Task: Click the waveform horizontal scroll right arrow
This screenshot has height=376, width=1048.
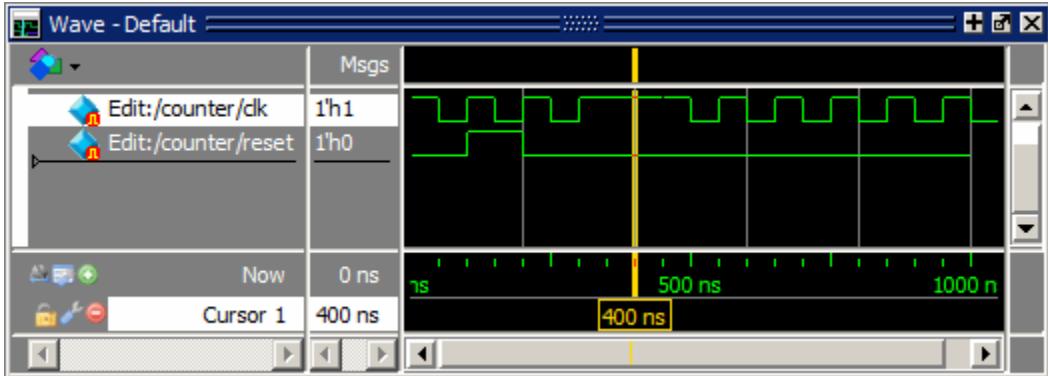Action: pos(985,353)
